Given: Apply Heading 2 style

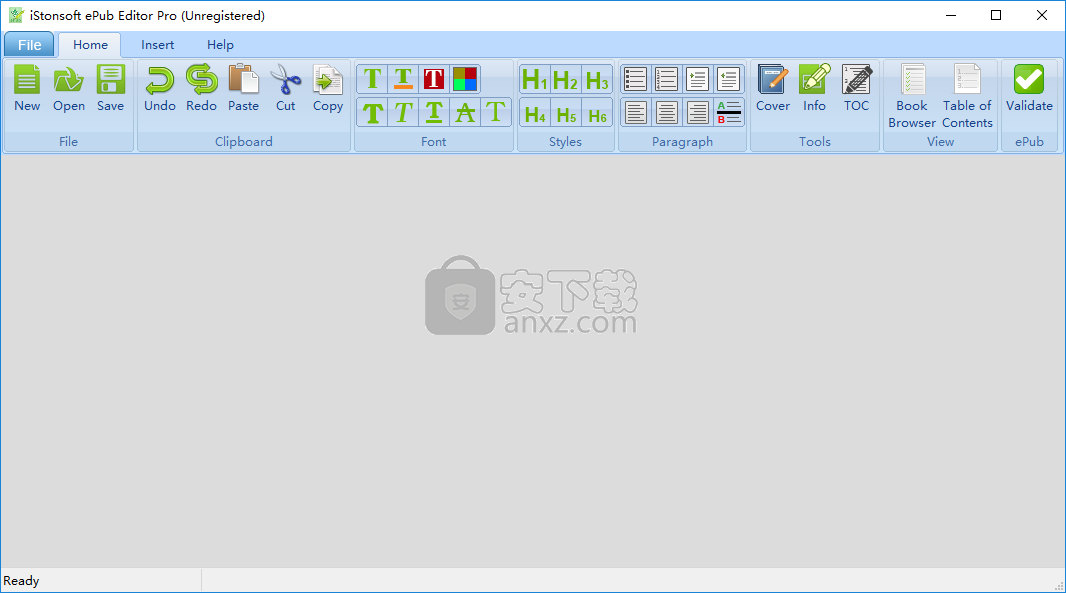Looking at the screenshot, I should 566,80.
